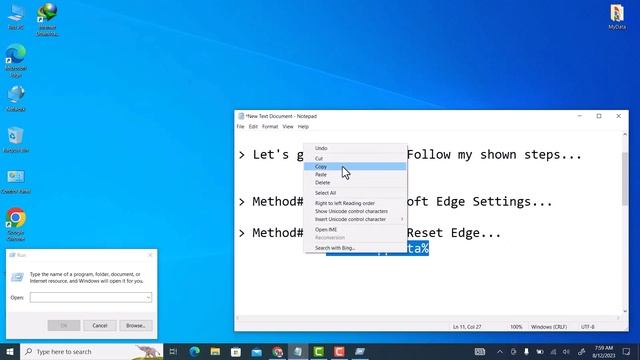The image size is (640, 360).
Task: Open Microsoft Store taskbar icon
Action: [x=236, y=351]
